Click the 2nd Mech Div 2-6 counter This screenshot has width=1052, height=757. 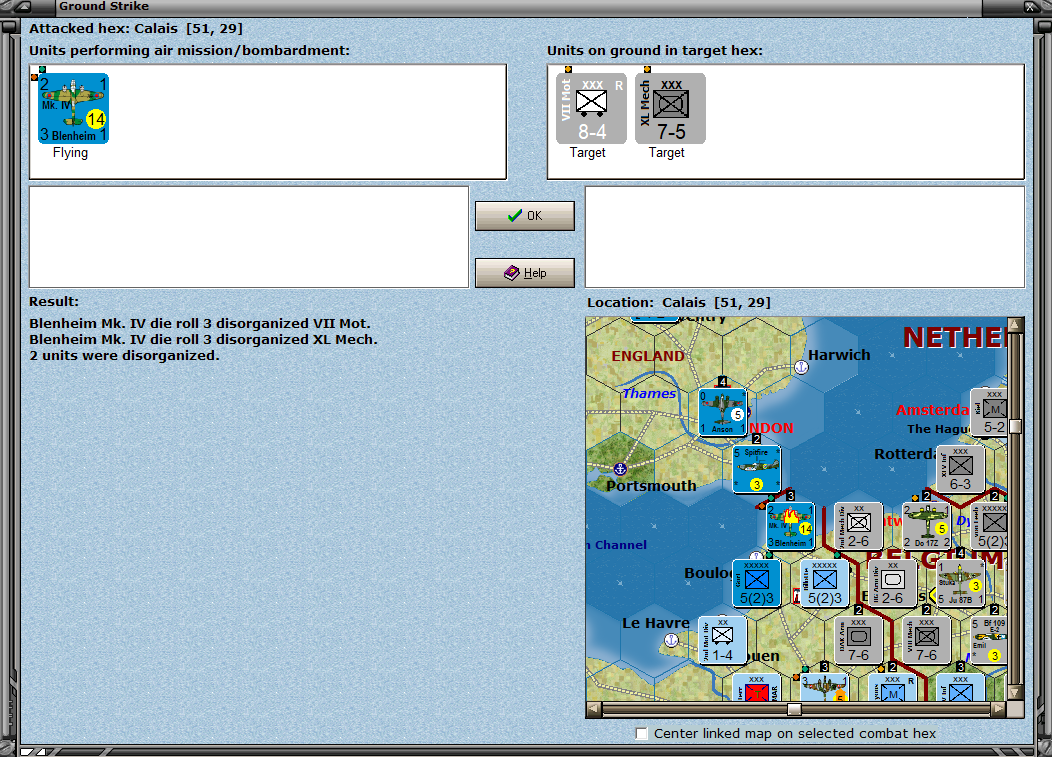pos(858,526)
